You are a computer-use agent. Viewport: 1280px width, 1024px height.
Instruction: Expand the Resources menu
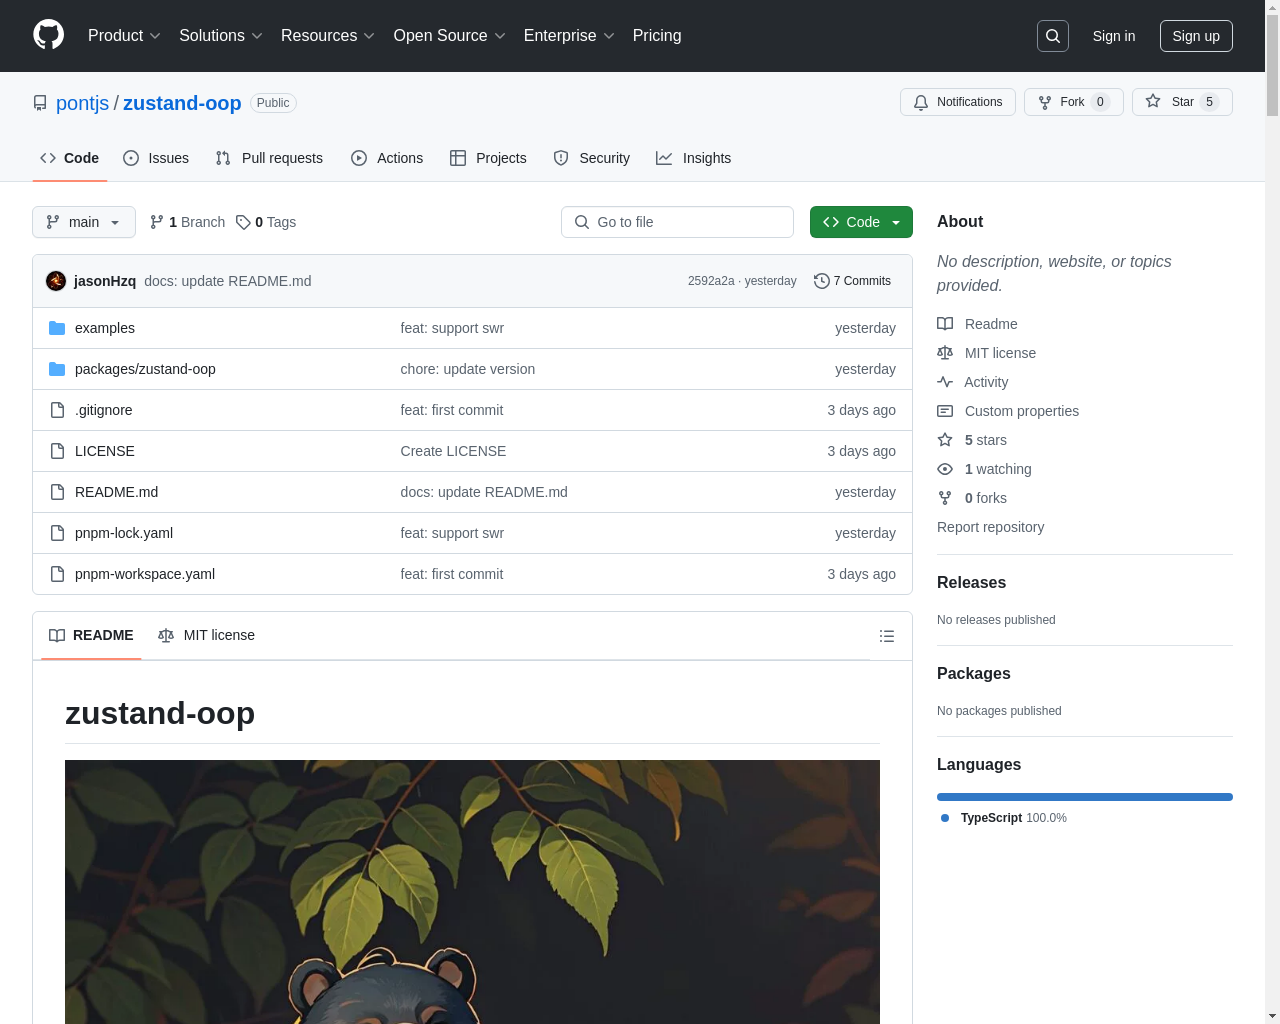pyautogui.click(x=328, y=36)
